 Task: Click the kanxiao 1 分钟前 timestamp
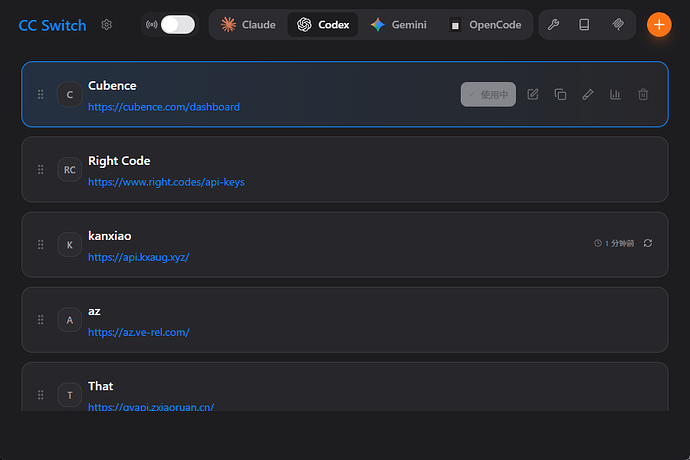click(x=614, y=243)
